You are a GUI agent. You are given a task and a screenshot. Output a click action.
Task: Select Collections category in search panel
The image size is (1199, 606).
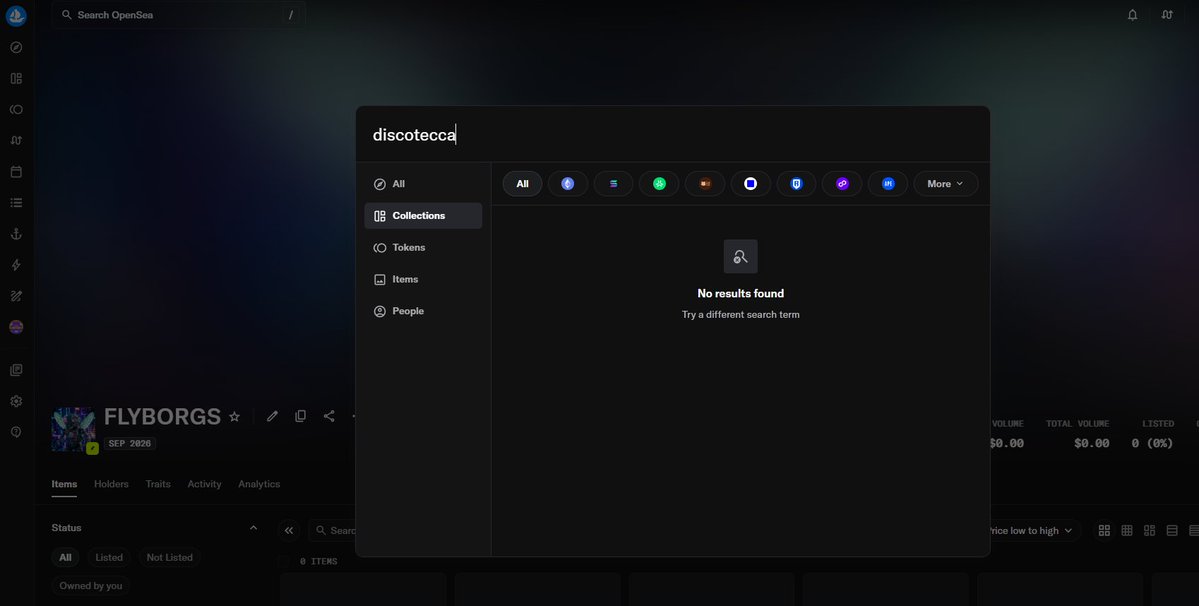tap(424, 216)
